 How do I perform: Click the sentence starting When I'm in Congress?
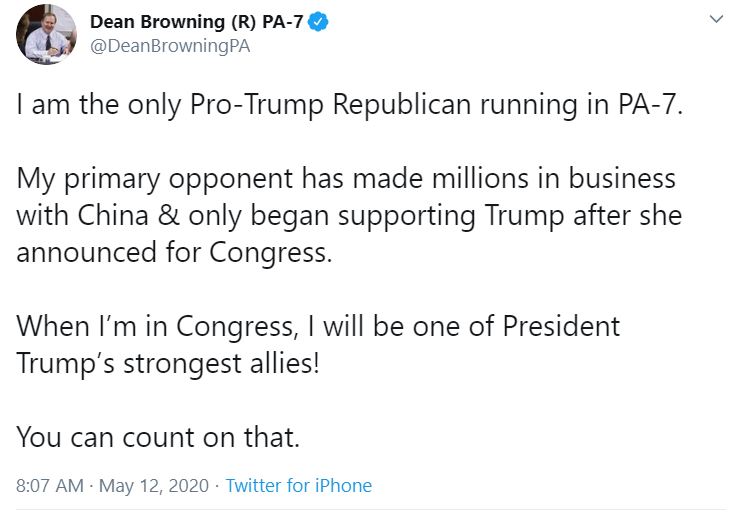[317, 326]
